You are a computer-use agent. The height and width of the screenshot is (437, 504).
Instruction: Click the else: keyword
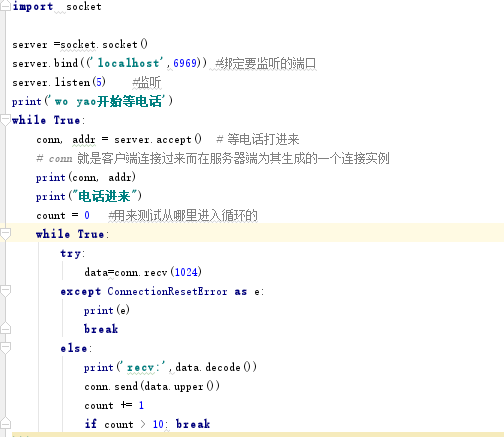click(76, 348)
